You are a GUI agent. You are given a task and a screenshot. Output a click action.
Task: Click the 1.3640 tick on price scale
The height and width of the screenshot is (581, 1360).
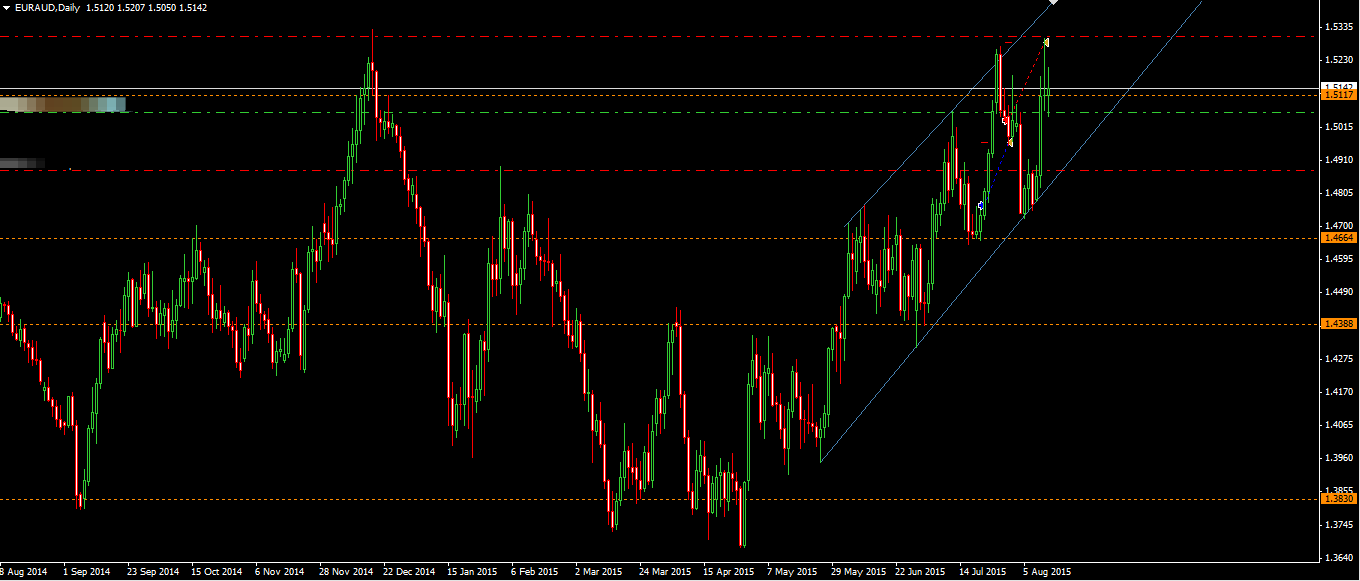pos(1340,557)
